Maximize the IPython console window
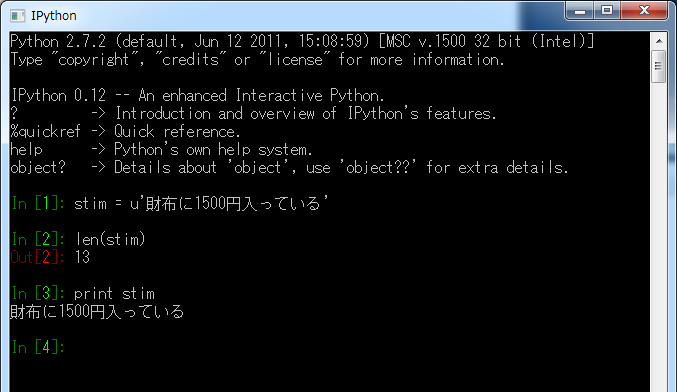This screenshot has width=677, height=392. [x=607, y=10]
